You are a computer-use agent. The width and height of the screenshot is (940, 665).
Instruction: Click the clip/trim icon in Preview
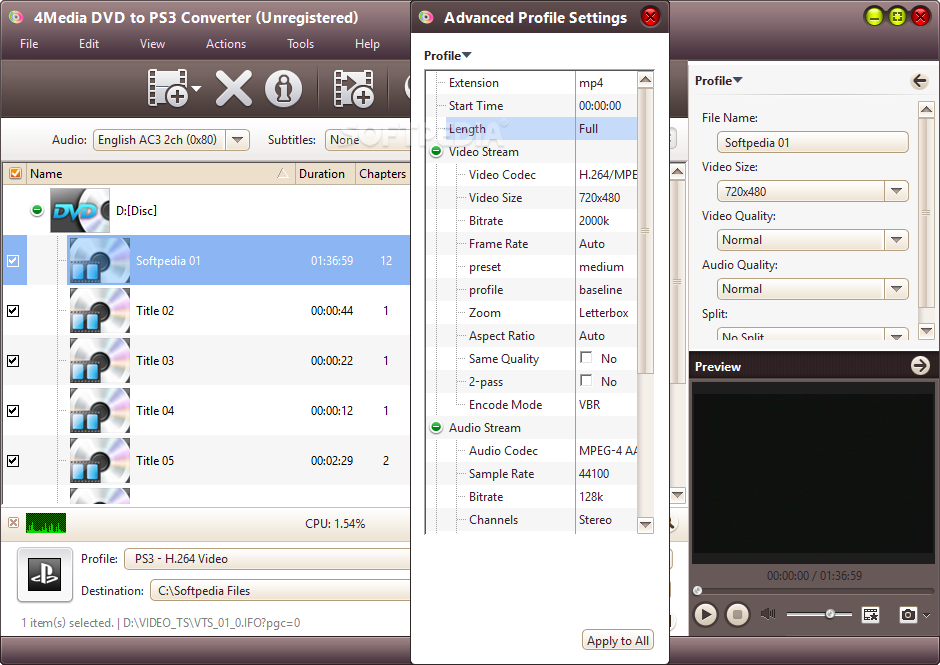870,614
